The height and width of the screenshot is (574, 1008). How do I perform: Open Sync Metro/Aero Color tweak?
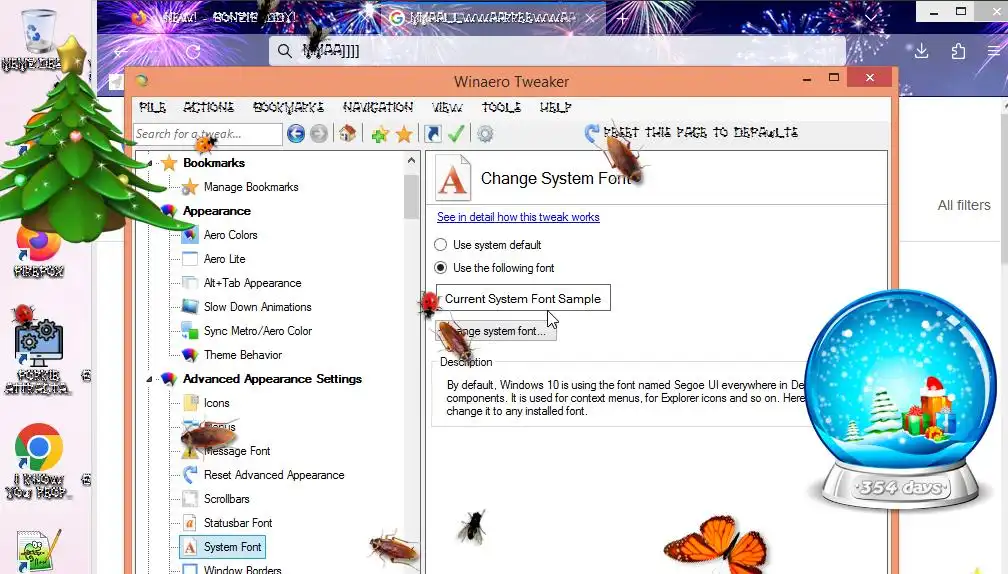point(258,331)
